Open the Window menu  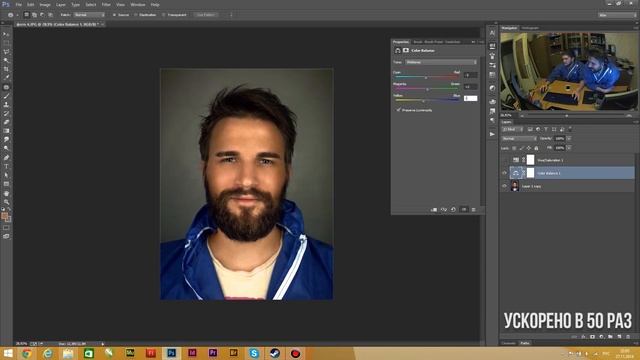point(138,4)
